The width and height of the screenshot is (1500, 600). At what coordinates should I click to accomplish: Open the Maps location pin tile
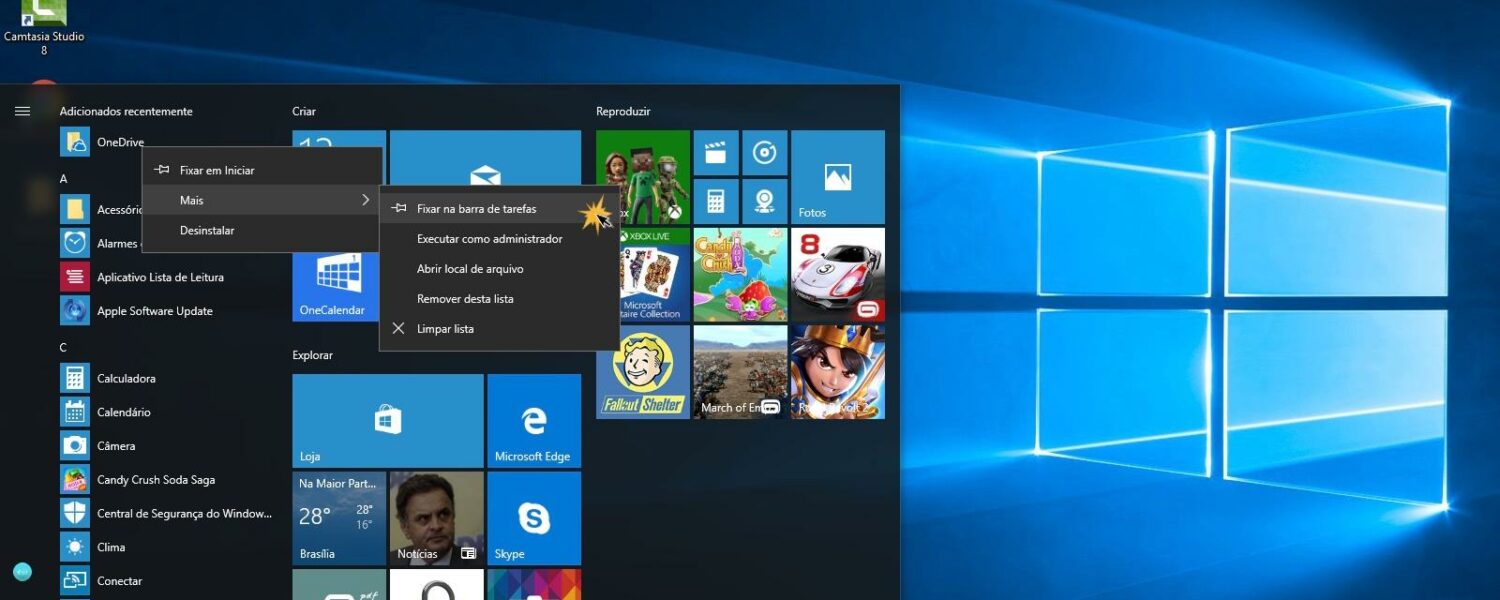click(x=765, y=201)
